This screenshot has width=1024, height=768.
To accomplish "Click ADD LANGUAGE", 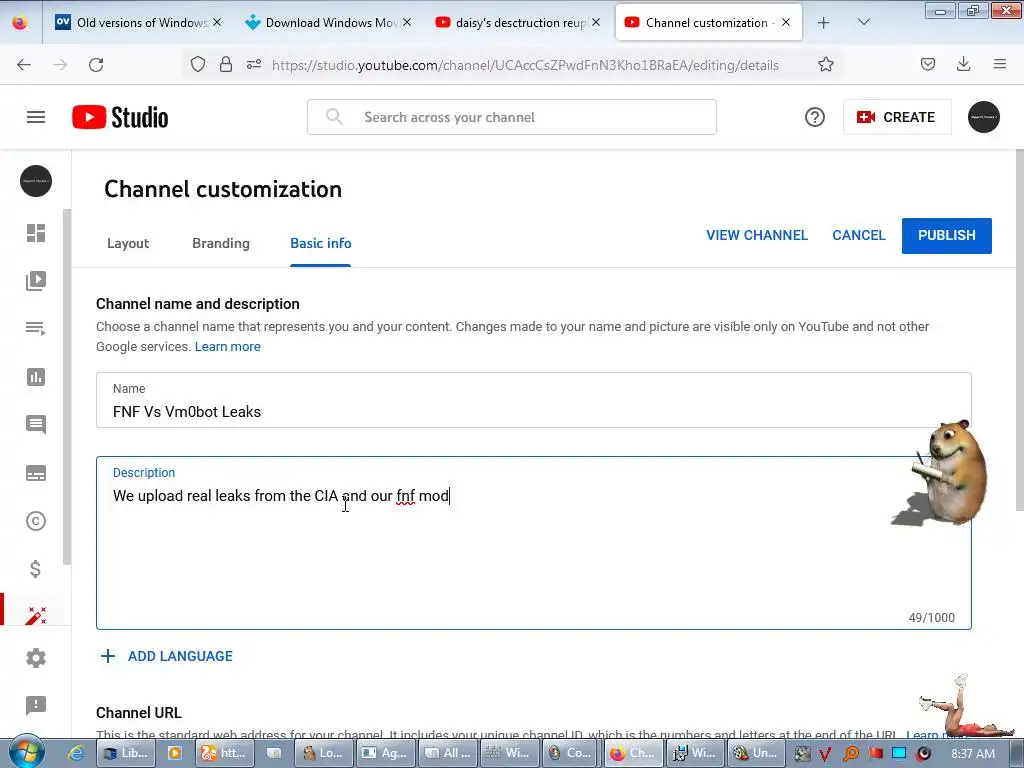I will tap(167, 656).
